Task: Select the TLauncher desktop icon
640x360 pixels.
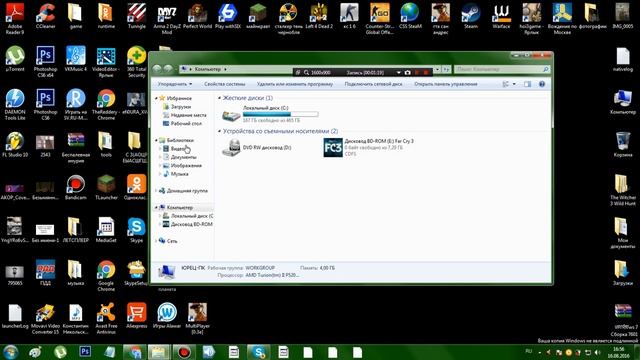Action: click(106, 187)
